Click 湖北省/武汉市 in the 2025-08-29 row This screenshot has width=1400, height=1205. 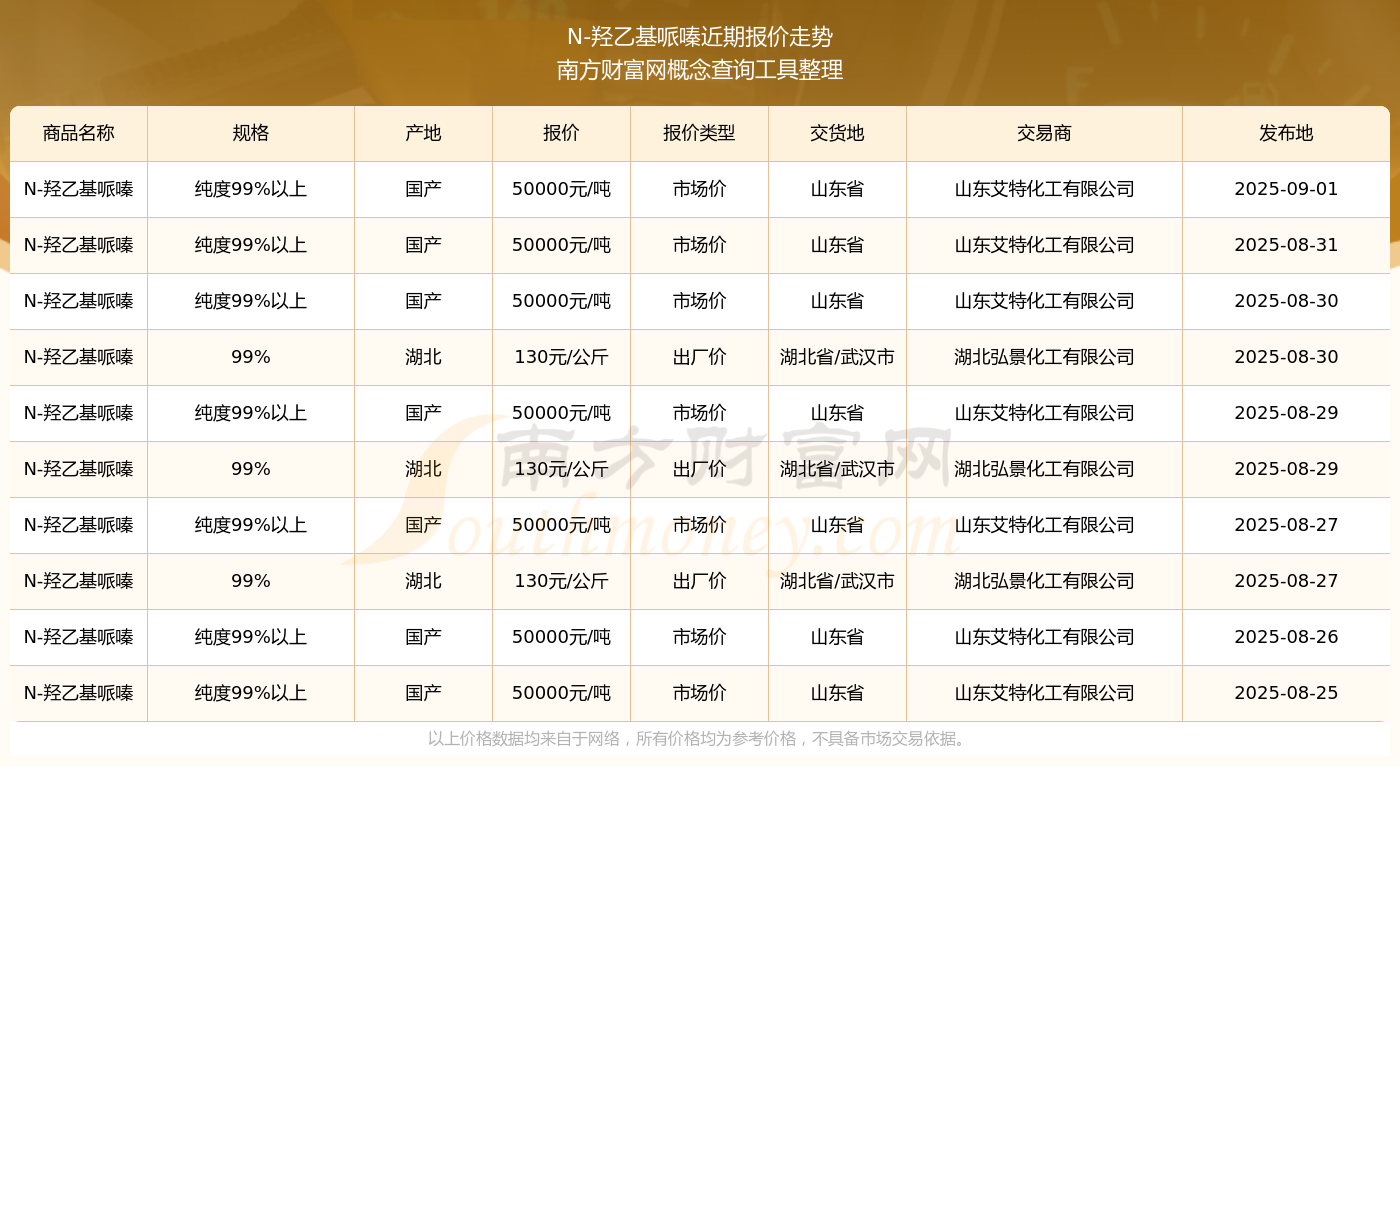[x=838, y=469]
